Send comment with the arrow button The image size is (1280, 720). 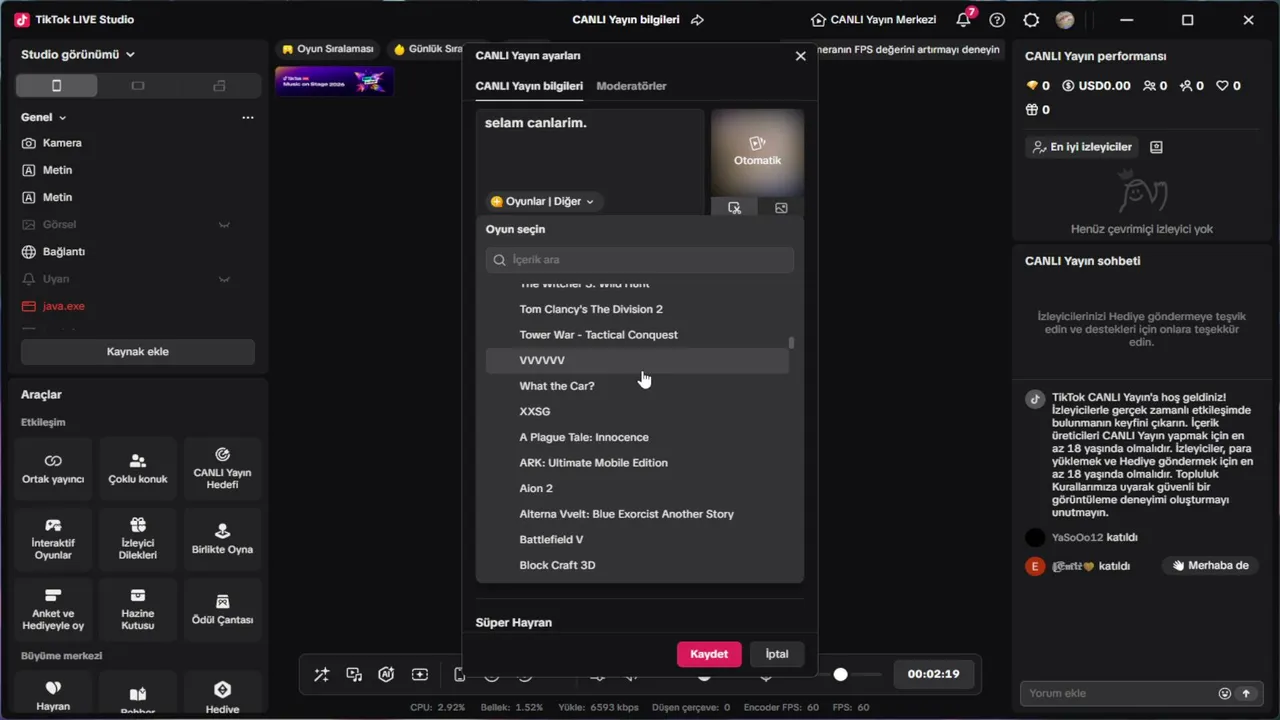[x=1246, y=693]
